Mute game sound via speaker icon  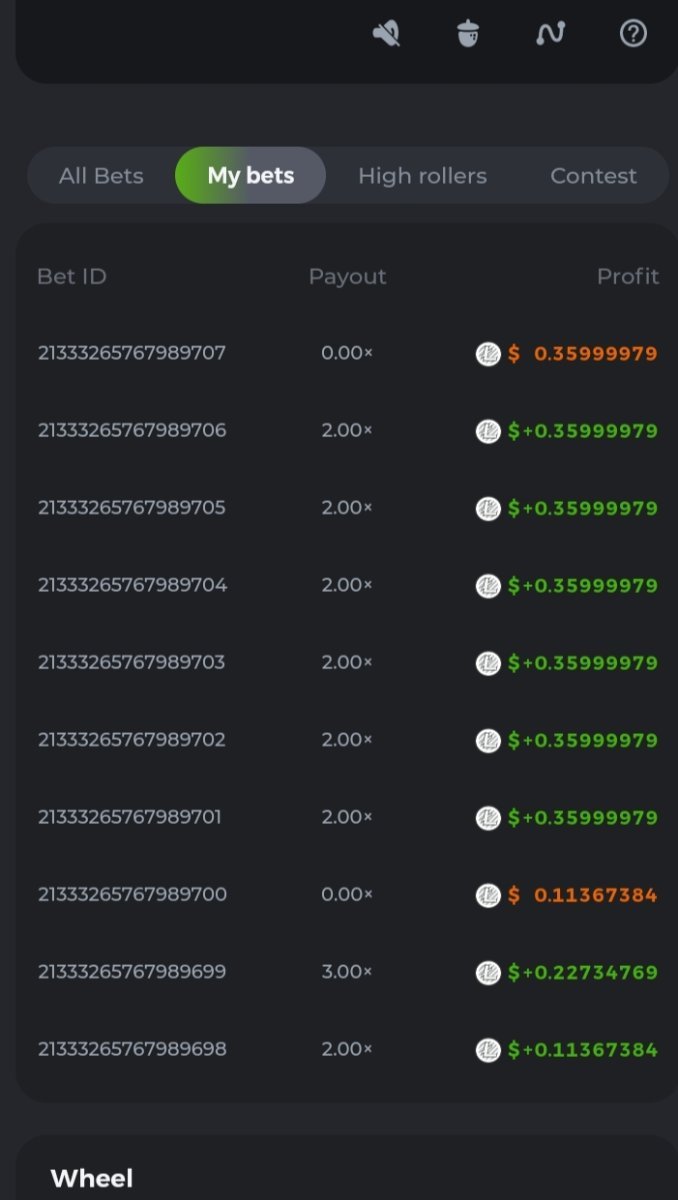click(x=386, y=34)
